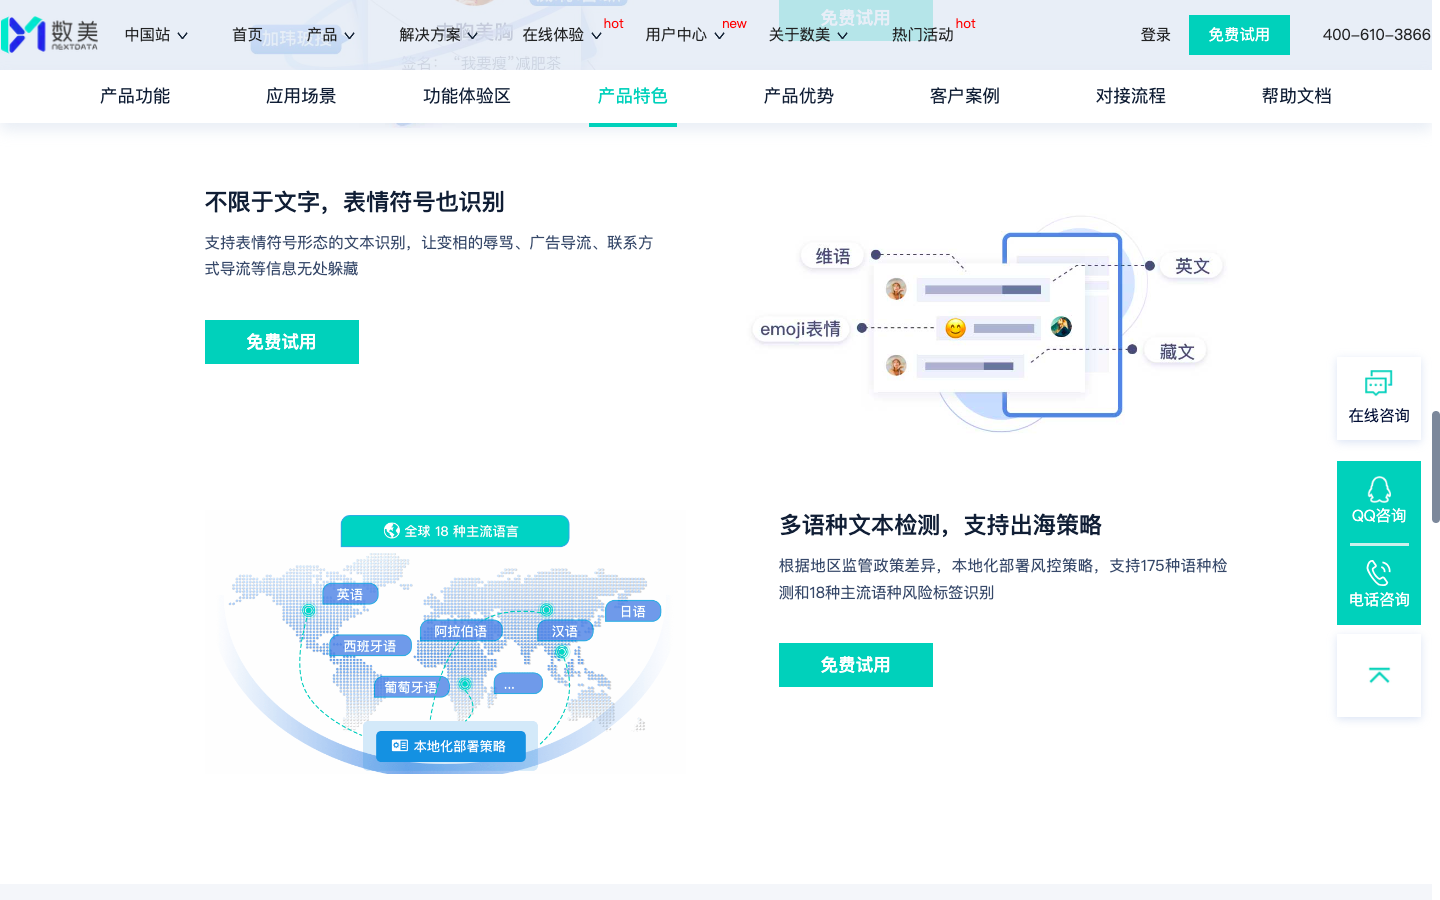Image resolution: width=1440 pixels, height=900 pixels.
Task: Click the emoji表情 label in illustration
Action: click(x=800, y=329)
